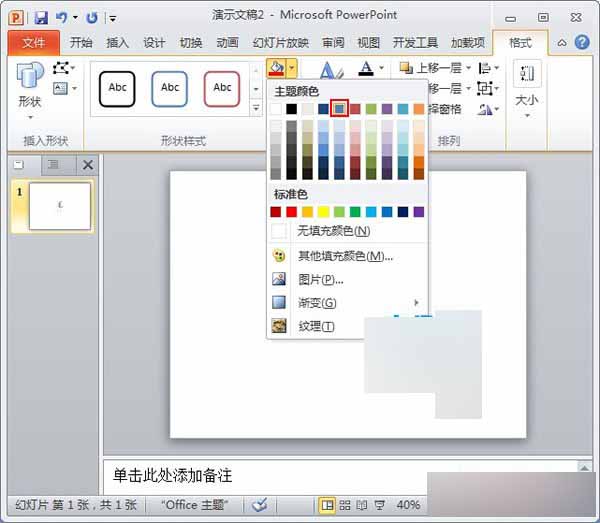
Task: Apply the blue outline Abc shape style
Action: click(170, 89)
